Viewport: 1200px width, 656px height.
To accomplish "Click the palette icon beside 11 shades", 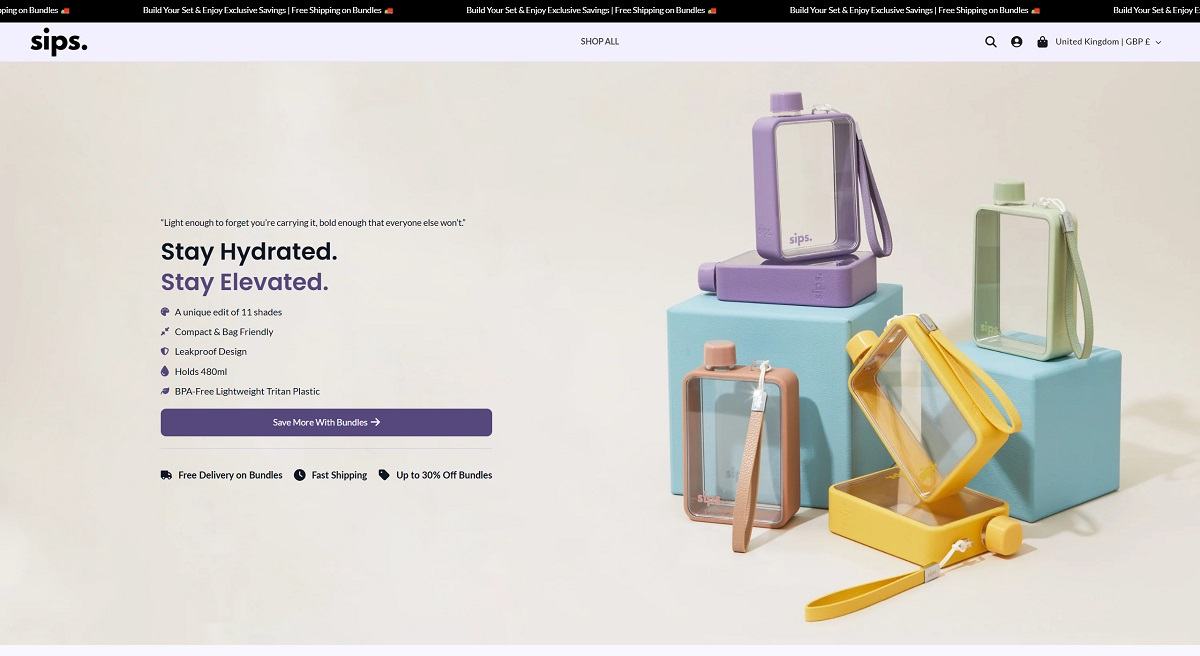I will click(x=165, y=312).
